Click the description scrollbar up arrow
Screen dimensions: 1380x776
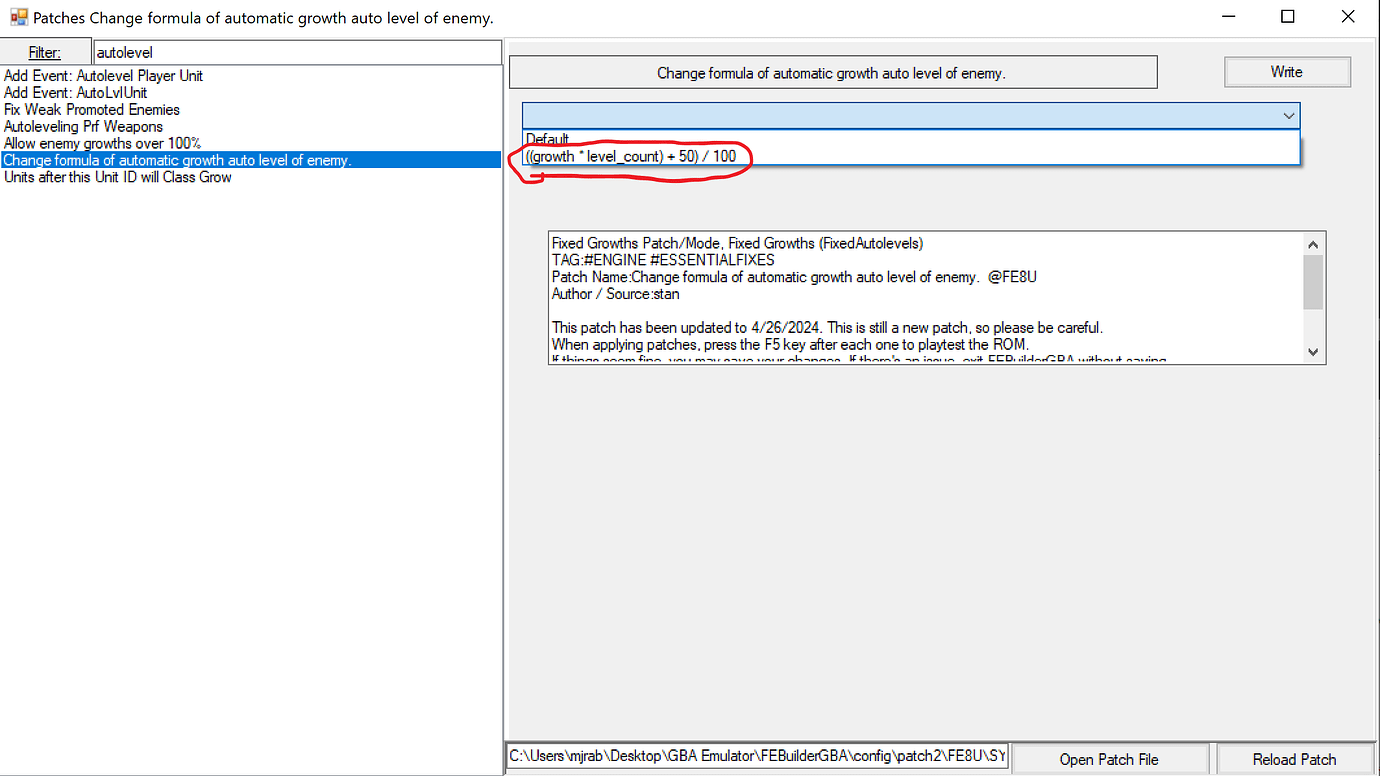point(1314,244)
